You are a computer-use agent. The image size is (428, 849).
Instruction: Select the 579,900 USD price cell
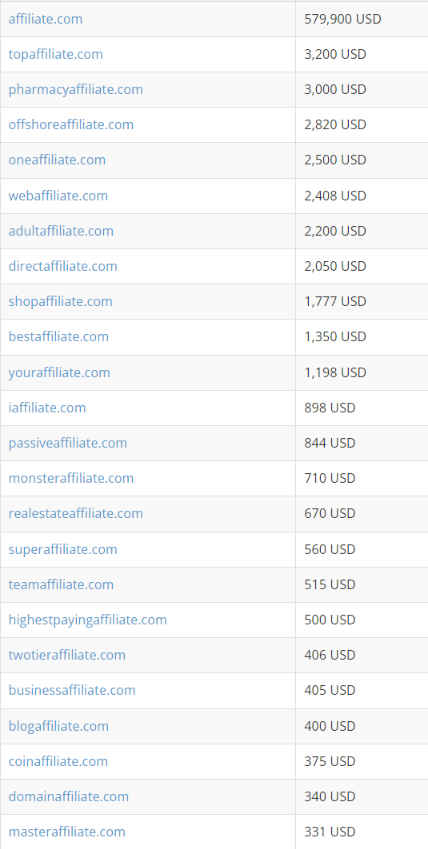point(362,19)
